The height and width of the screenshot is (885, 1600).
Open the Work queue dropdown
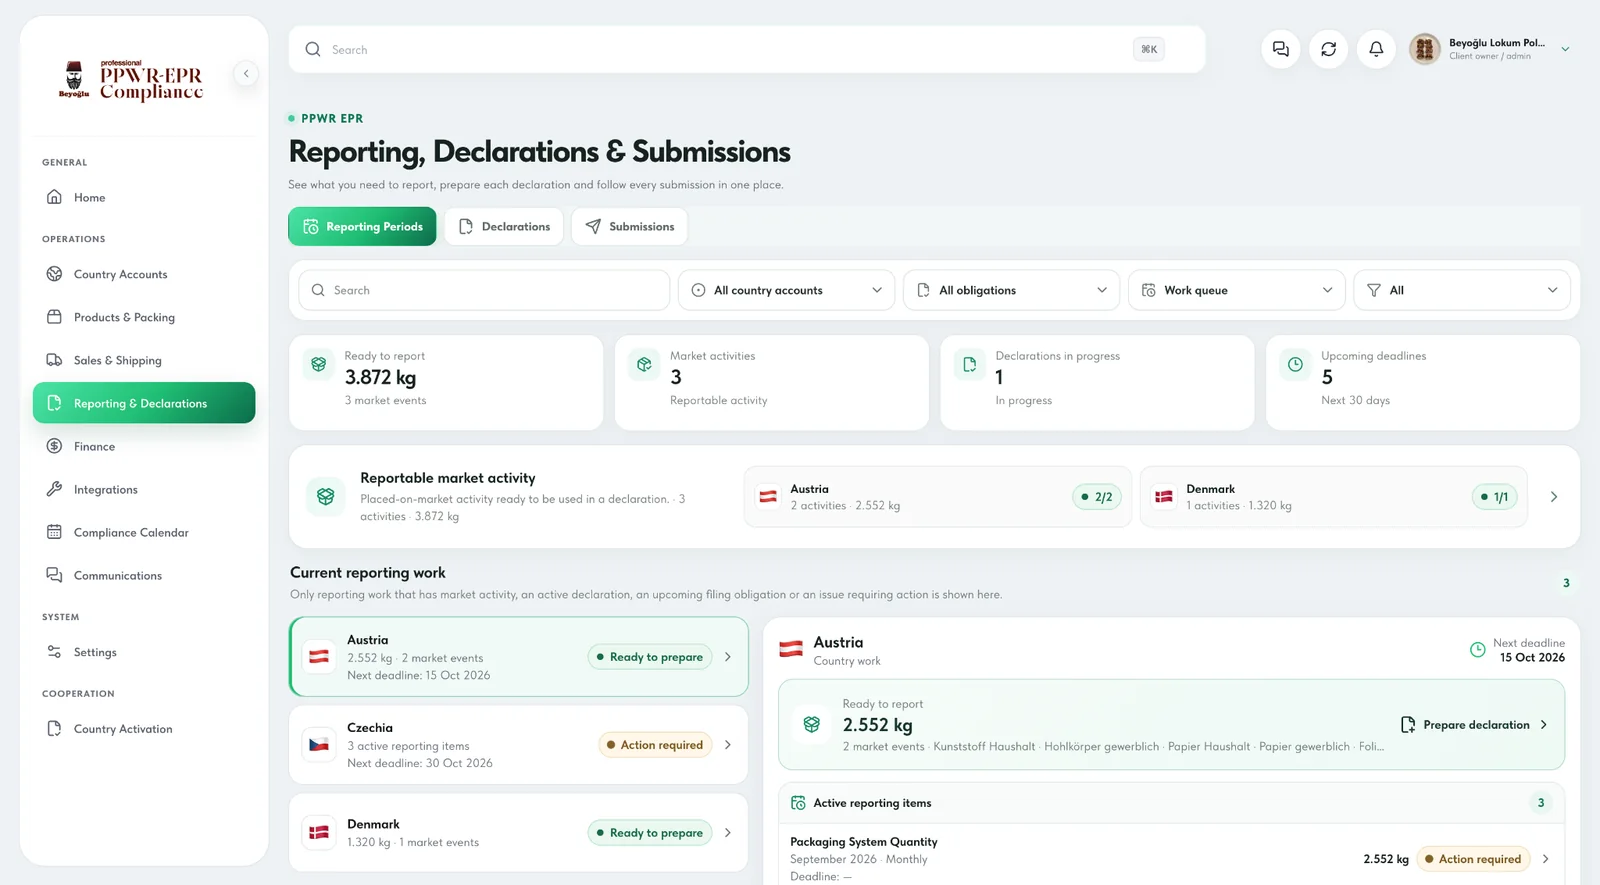[x=1236, y=290]
